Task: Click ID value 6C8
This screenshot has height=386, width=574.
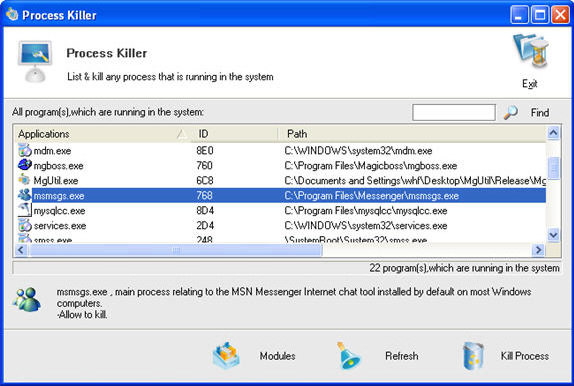Action: click(x=205, y=181)
